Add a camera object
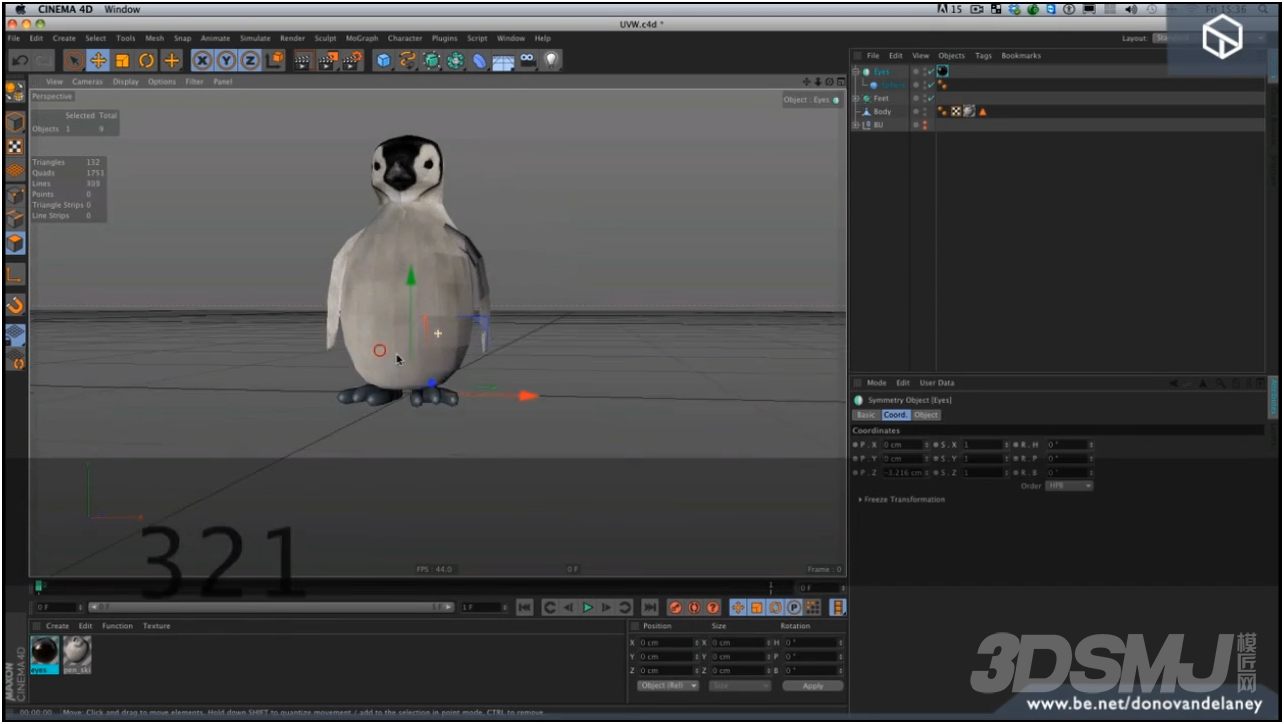This screenshot has height=724, width=1284. (527, 61)
